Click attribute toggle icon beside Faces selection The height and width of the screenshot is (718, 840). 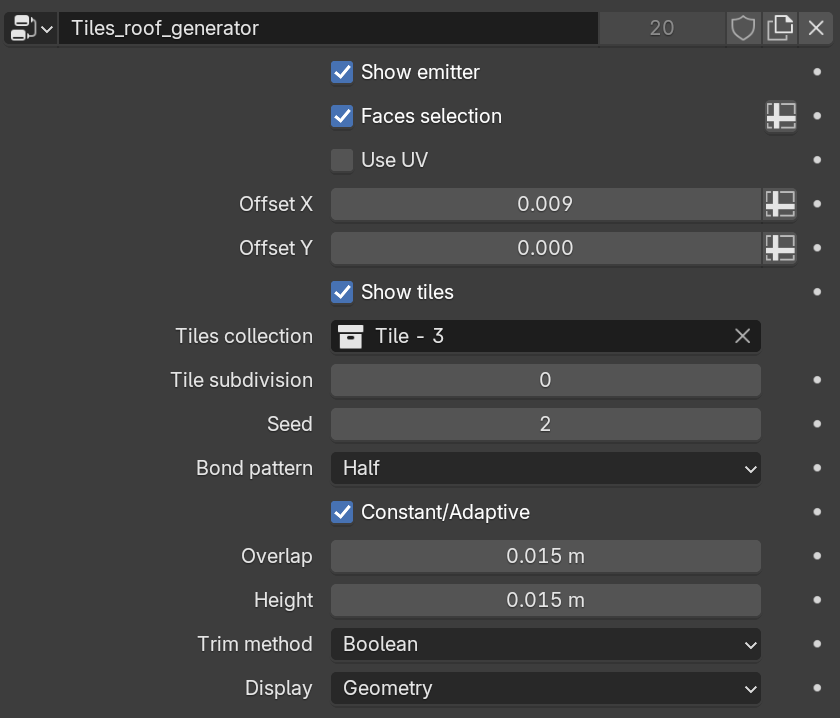[781, 116]
